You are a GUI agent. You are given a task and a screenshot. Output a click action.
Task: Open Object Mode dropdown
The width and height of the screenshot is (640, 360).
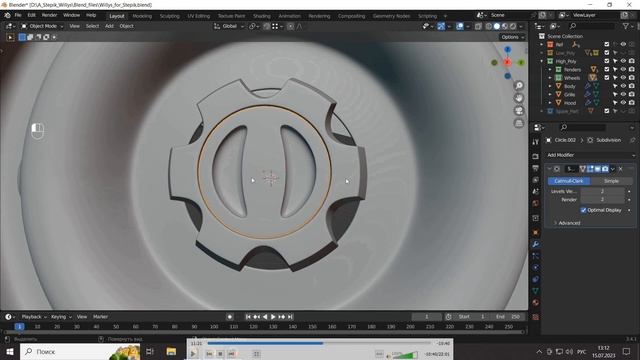pyautogui.click(x=42, y=26)
